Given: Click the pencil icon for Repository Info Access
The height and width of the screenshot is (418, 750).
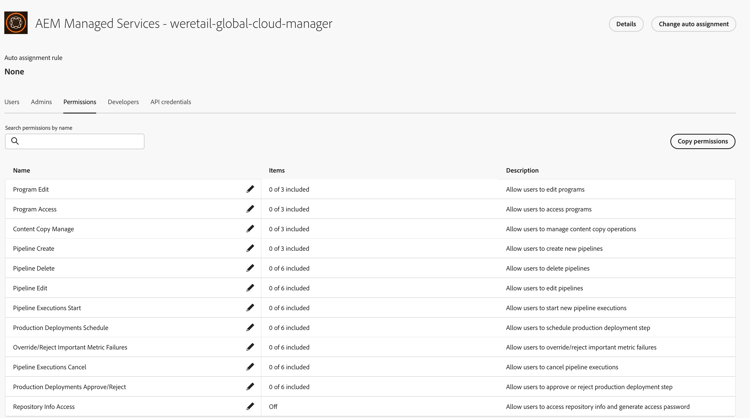Looking at the screenshot, I should [250, 406].
